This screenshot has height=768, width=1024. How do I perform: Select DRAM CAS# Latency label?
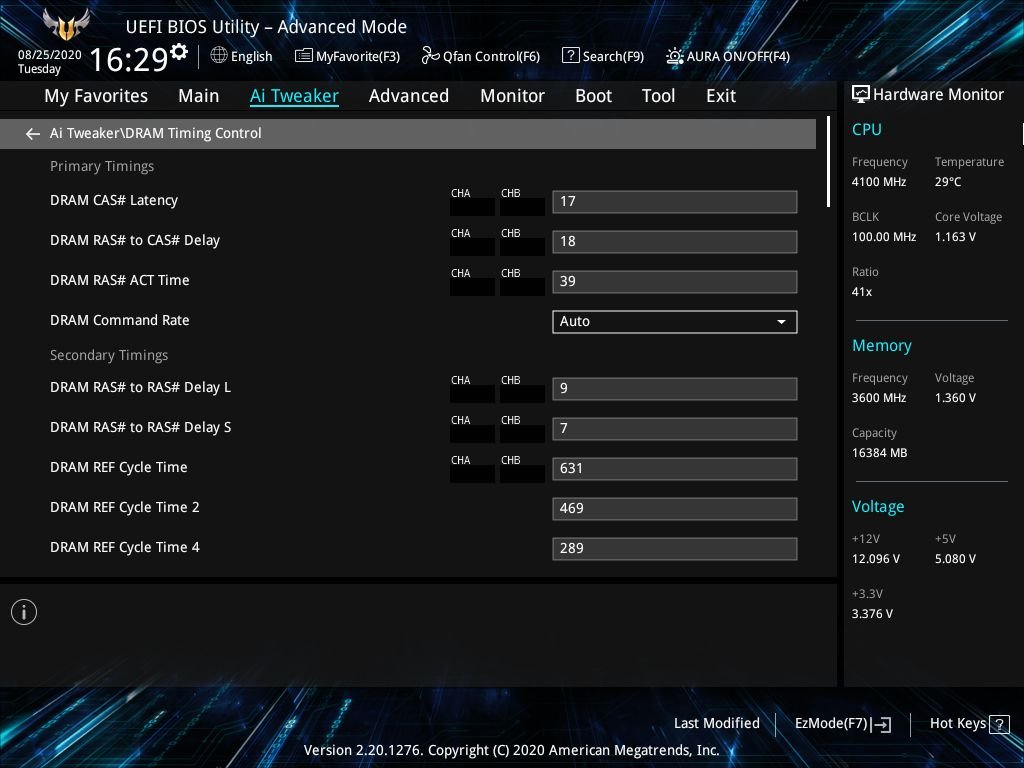[x=114, y=200]
